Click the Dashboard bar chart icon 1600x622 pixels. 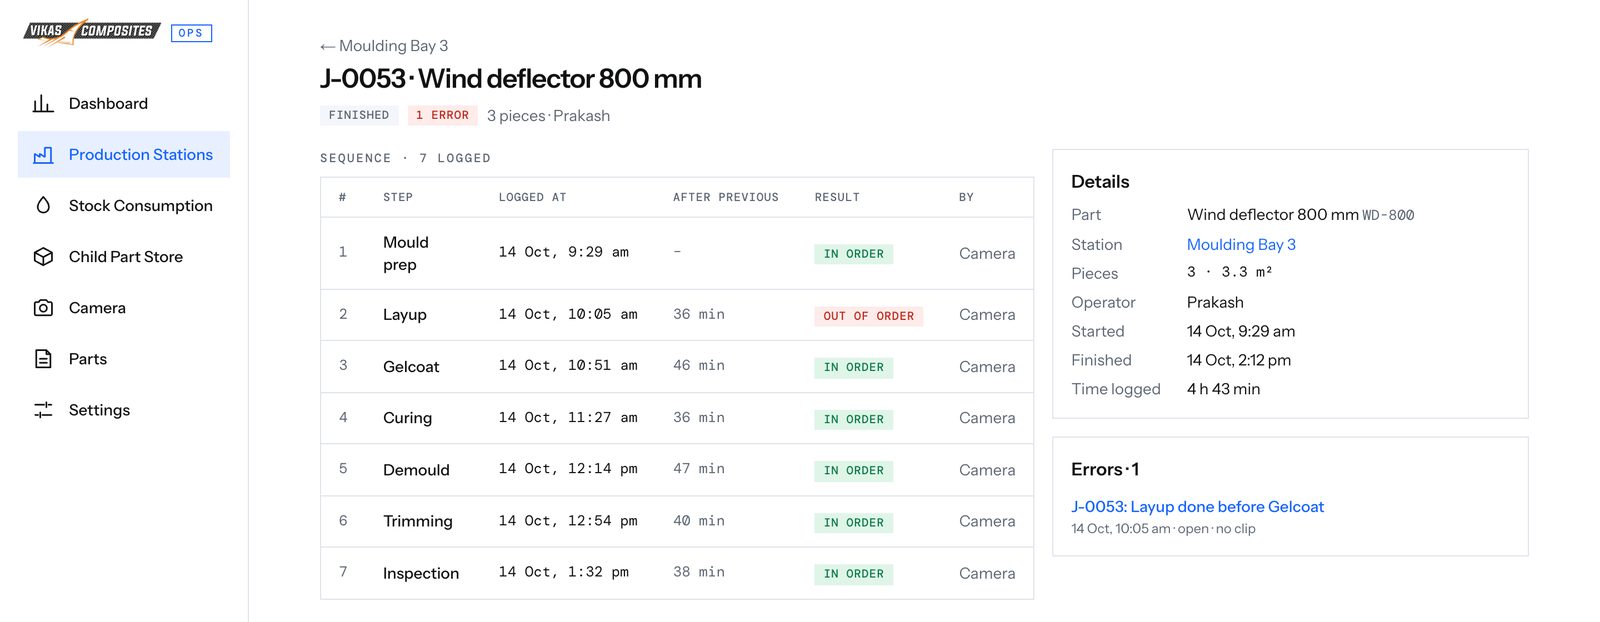coord(43,104)
